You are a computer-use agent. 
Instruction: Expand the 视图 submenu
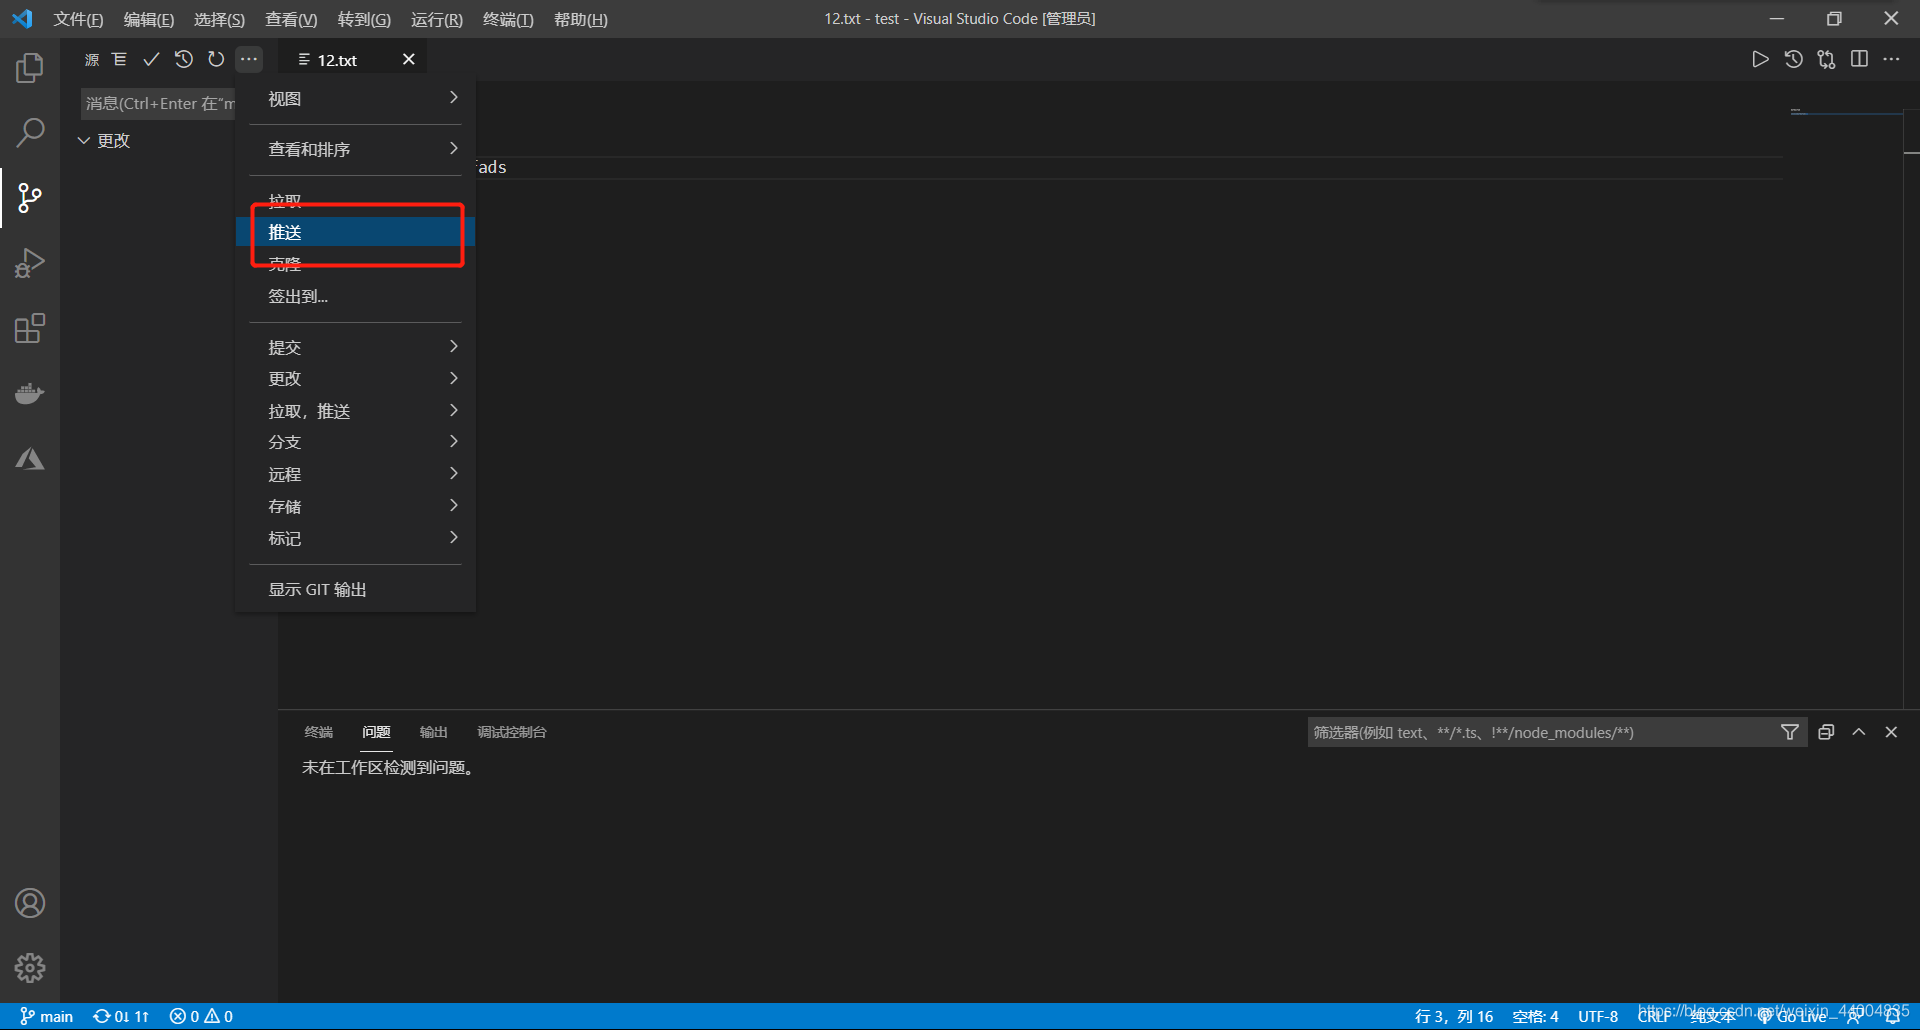(355, 98)
